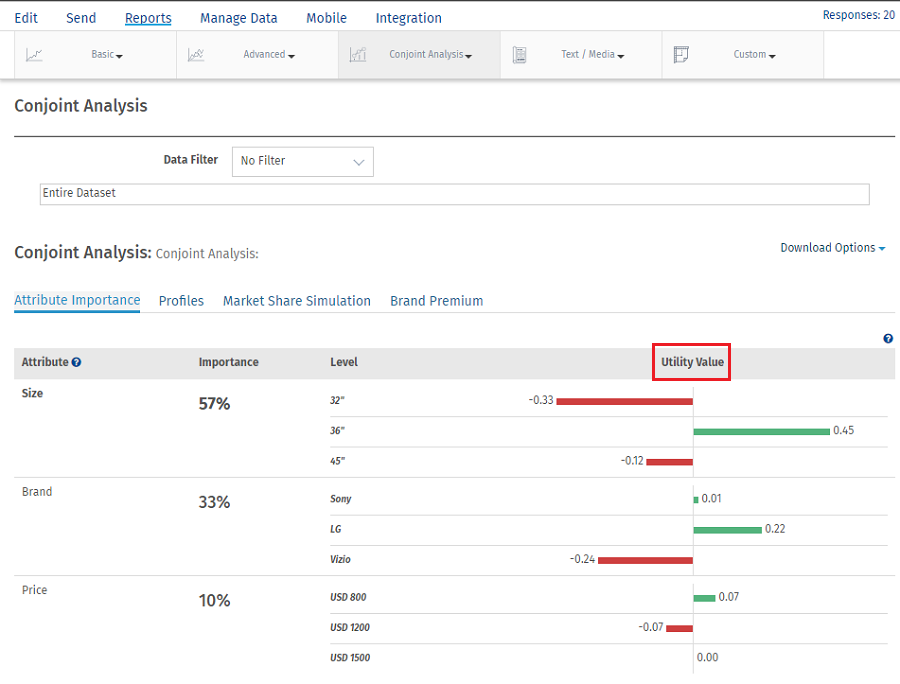Click the Basic reports chart icon
This screenshot has width=900, height=684.
tap(34, 55)
